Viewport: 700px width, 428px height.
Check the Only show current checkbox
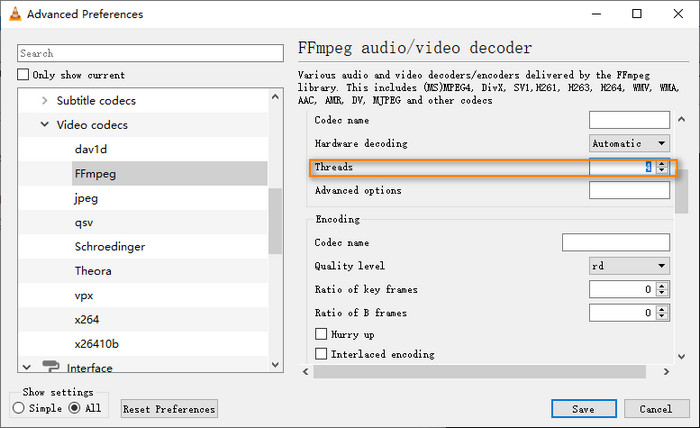[23, 75]
